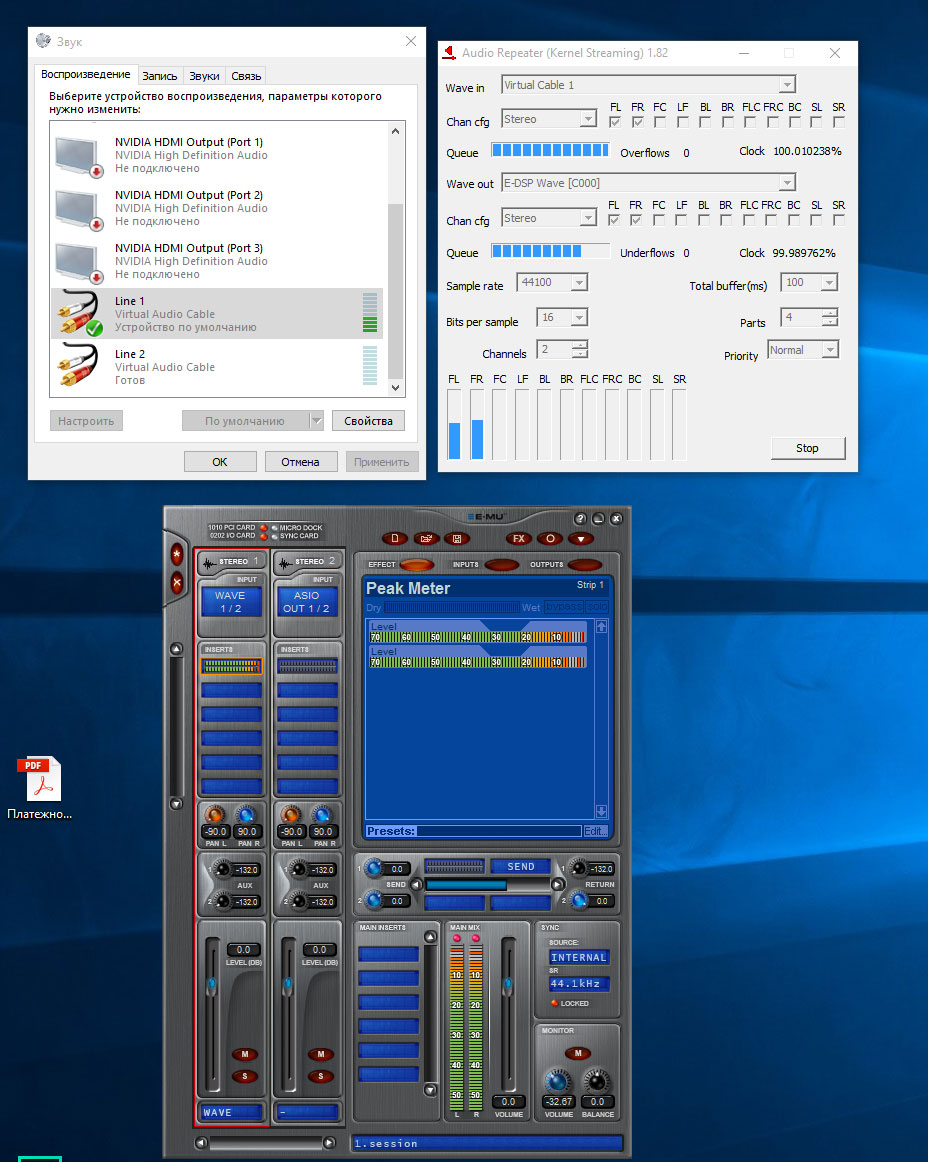Image resolution: width=928 pixels, height=1162 pixels.
Task: Click the FX button in E-MU mixer
Action: pyautogui.click(x=518, y=538)
